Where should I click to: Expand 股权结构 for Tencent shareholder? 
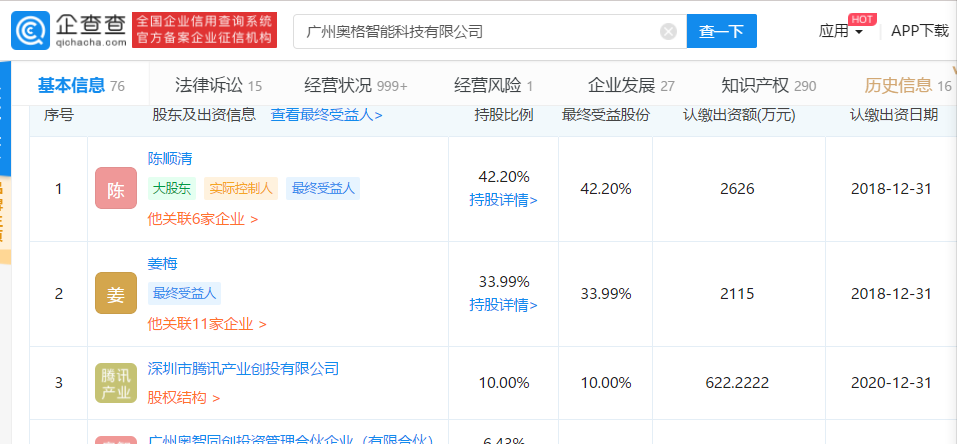[184, 398]
